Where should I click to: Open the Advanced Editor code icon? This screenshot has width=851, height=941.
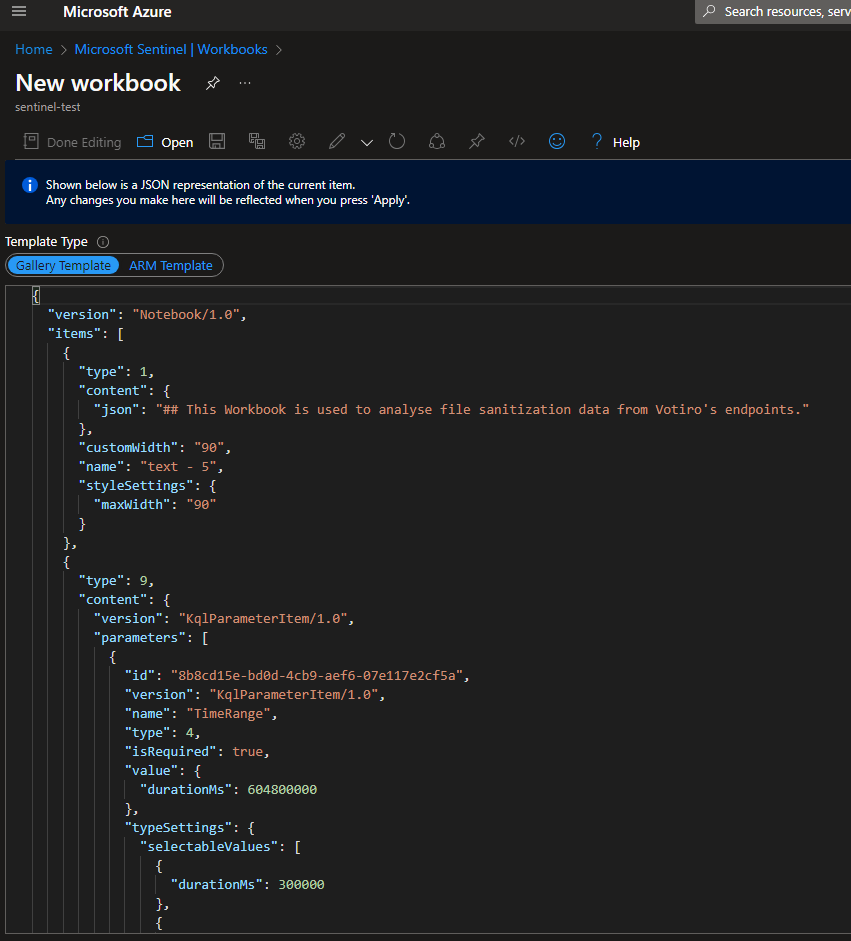[517, 142]
